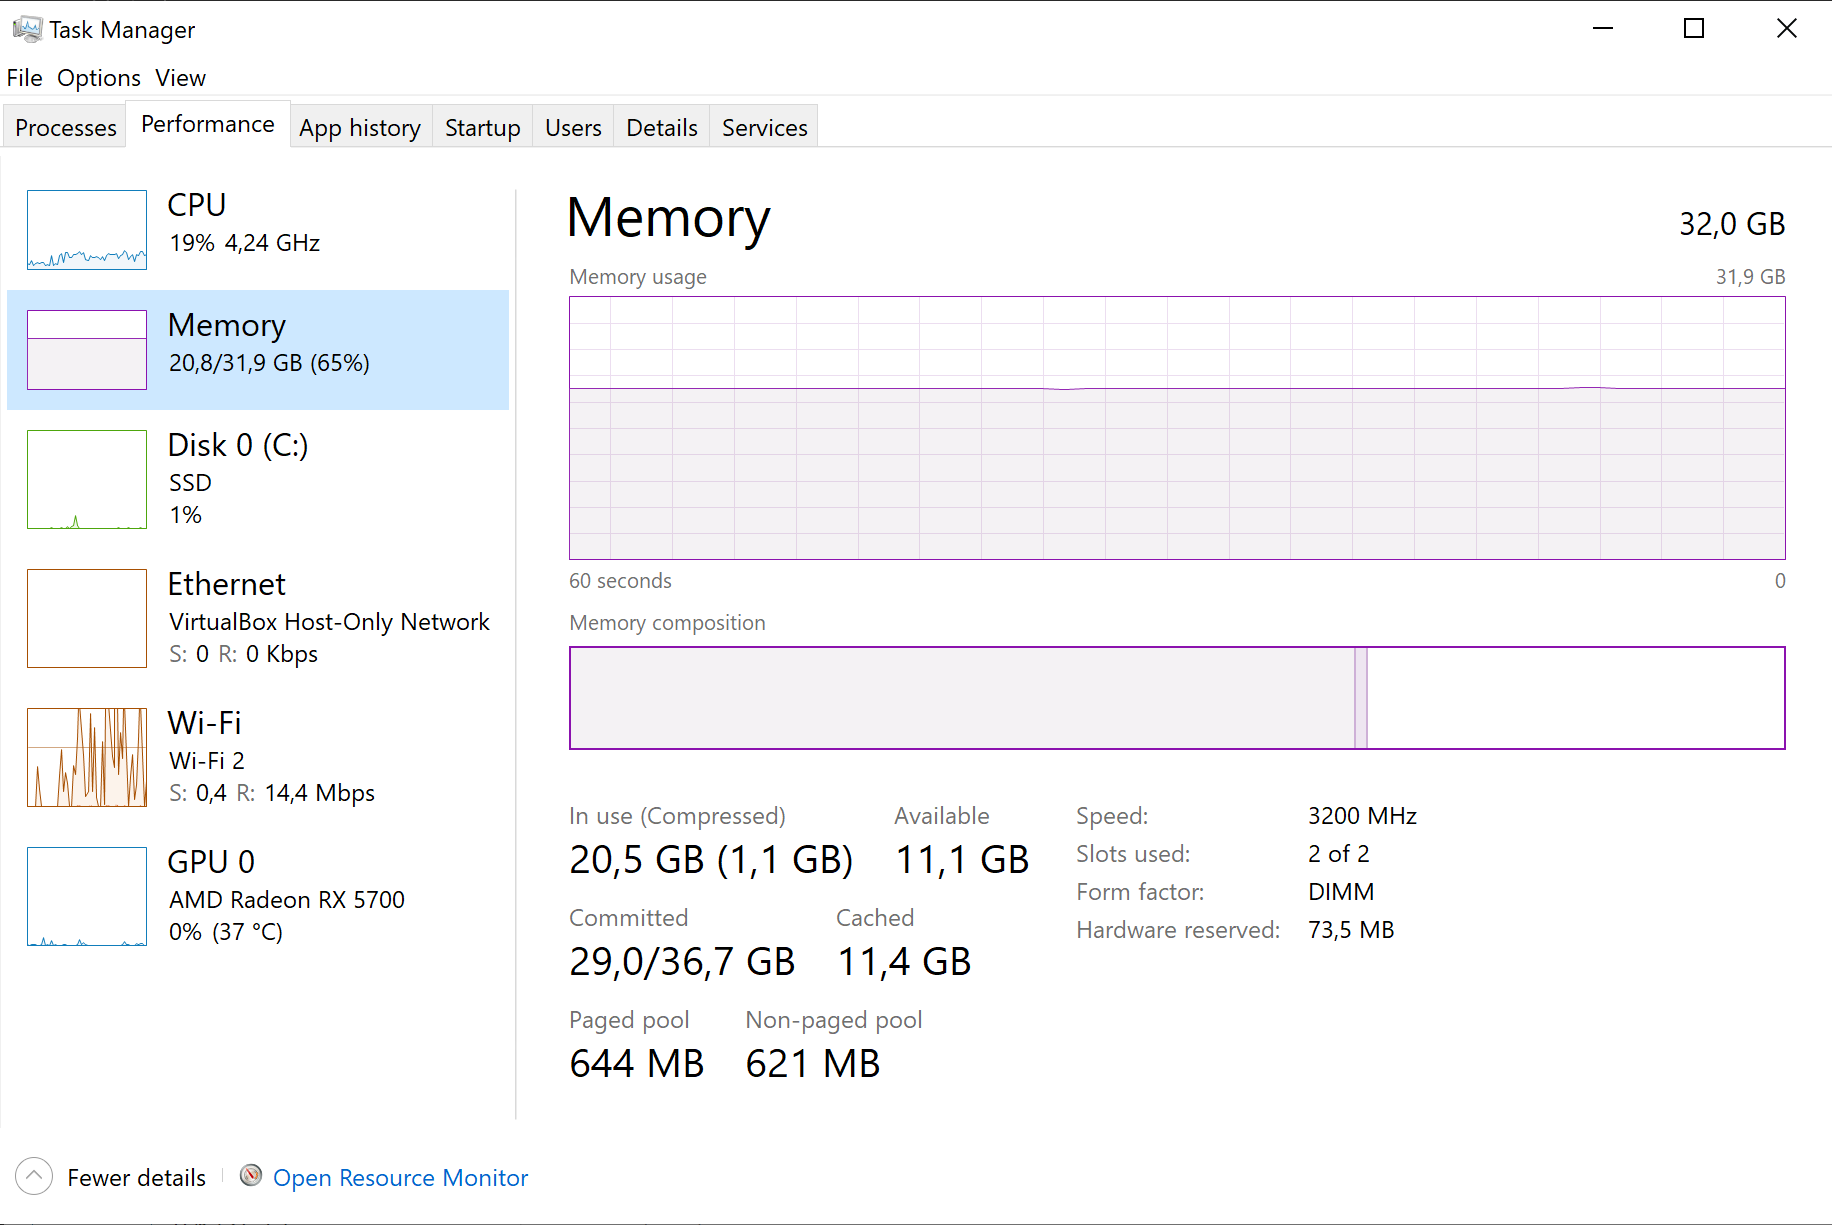This screenshot has height=1225, width=1832.
Task: Click the Fewer details button
Action: point(136,1178)
